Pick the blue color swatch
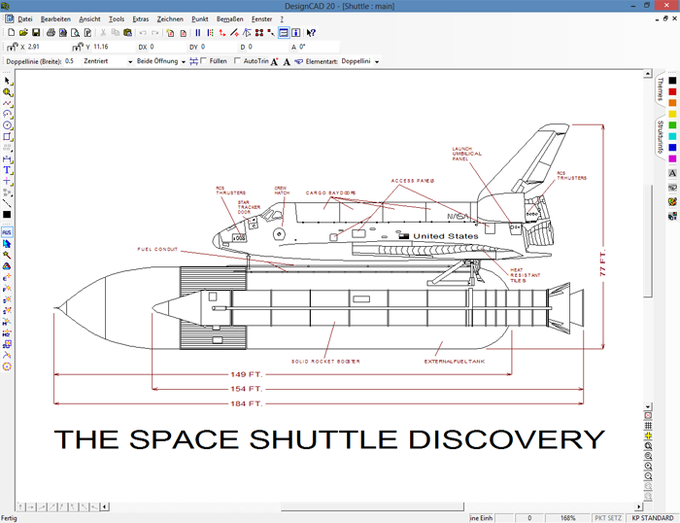This screenshot has height=523, width=680. click(672, 148)
